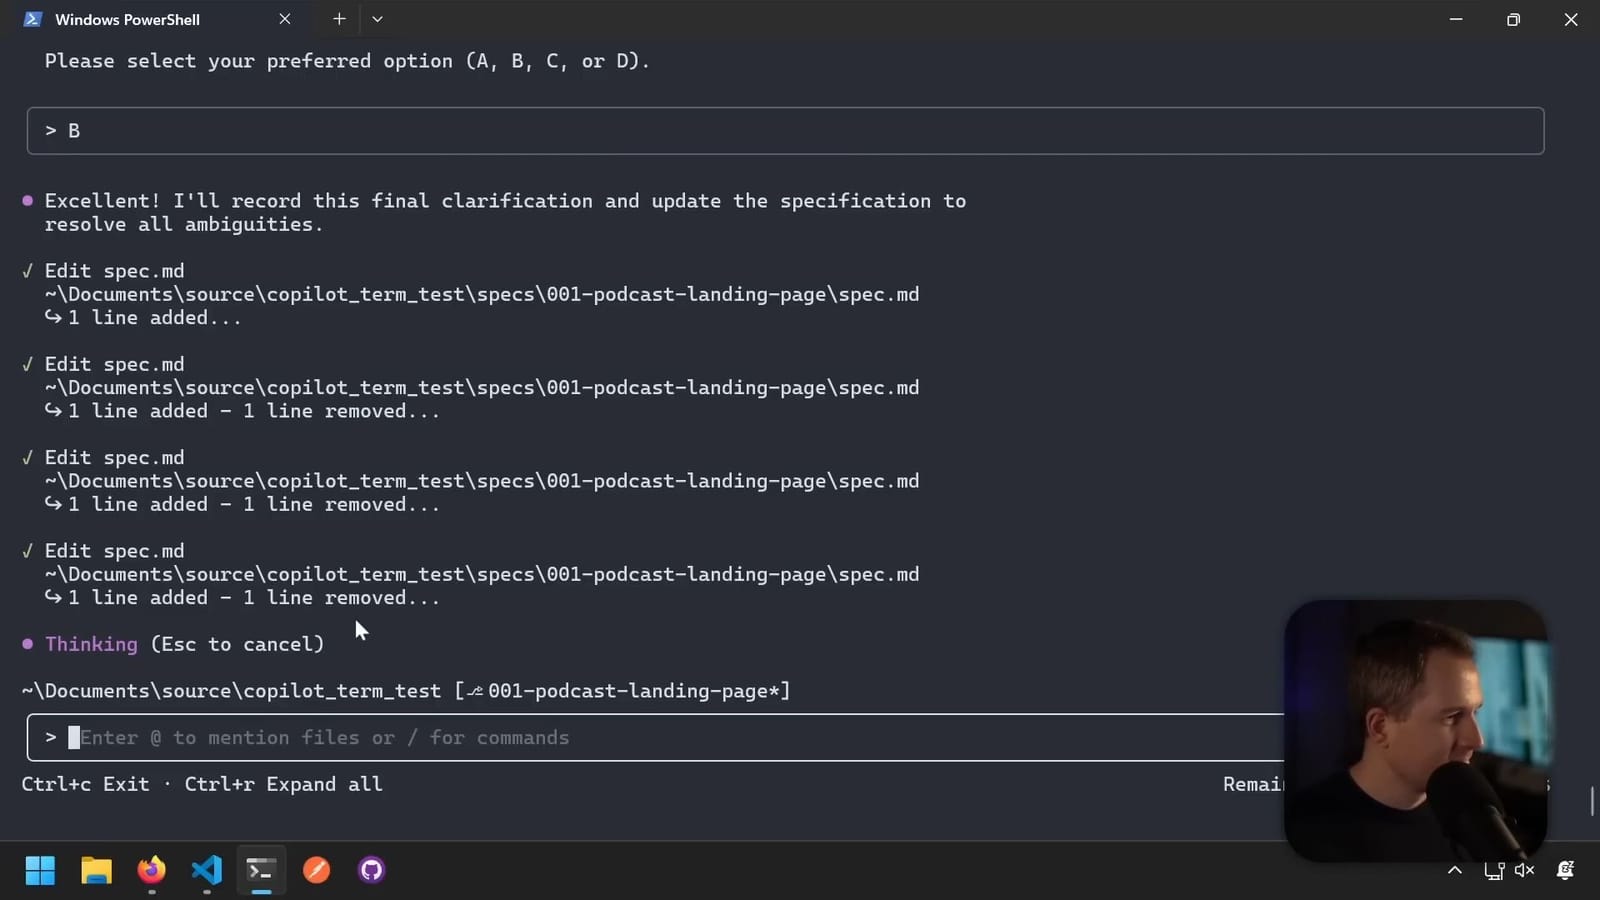This screenshot has height=900, width=1600.
Task: Expand hidden icons in the system tray
Action: (1455, 870)
